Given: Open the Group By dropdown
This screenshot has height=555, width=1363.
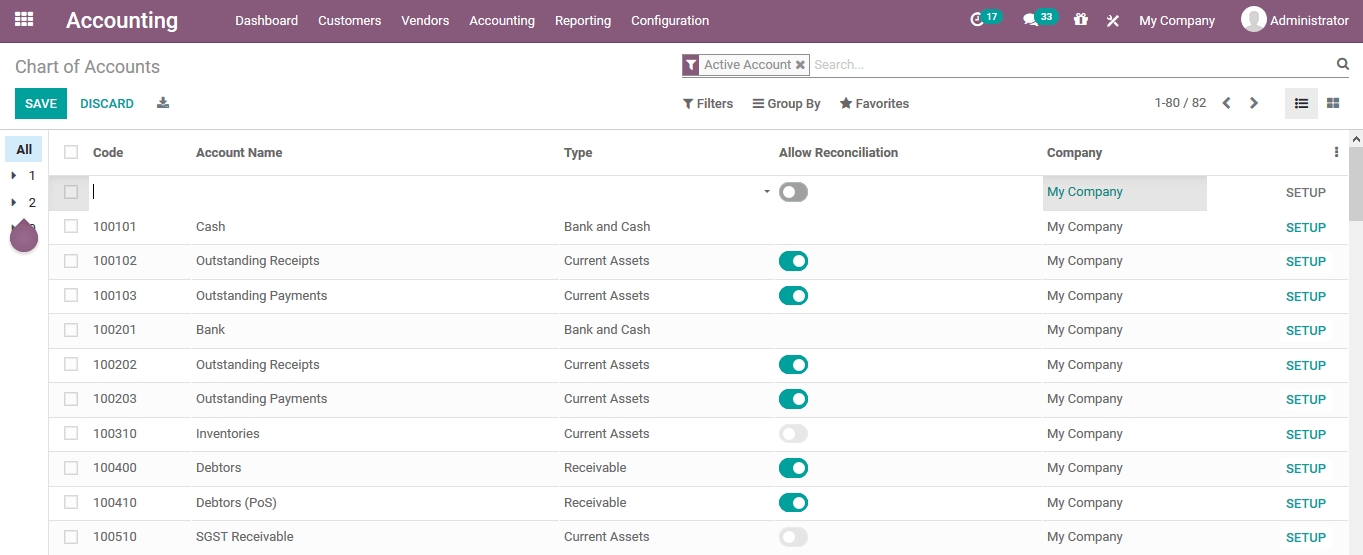Looking at the screenshot, I should [787, 104].
